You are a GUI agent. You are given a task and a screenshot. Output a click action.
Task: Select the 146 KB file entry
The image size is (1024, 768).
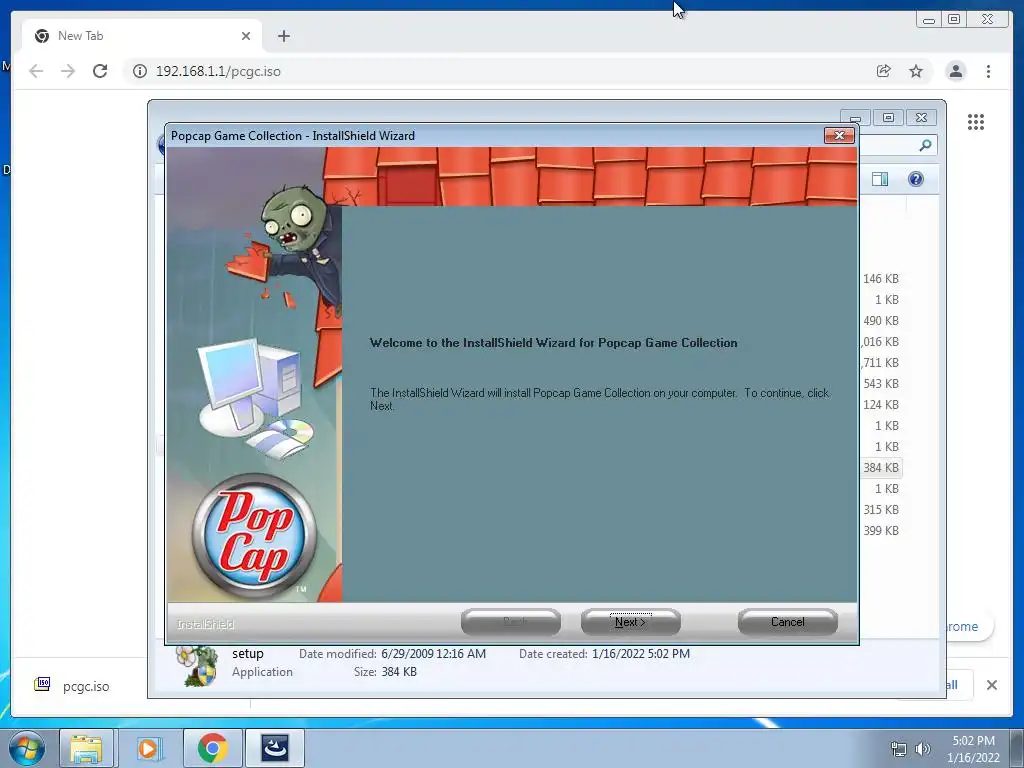coord(881,279)
